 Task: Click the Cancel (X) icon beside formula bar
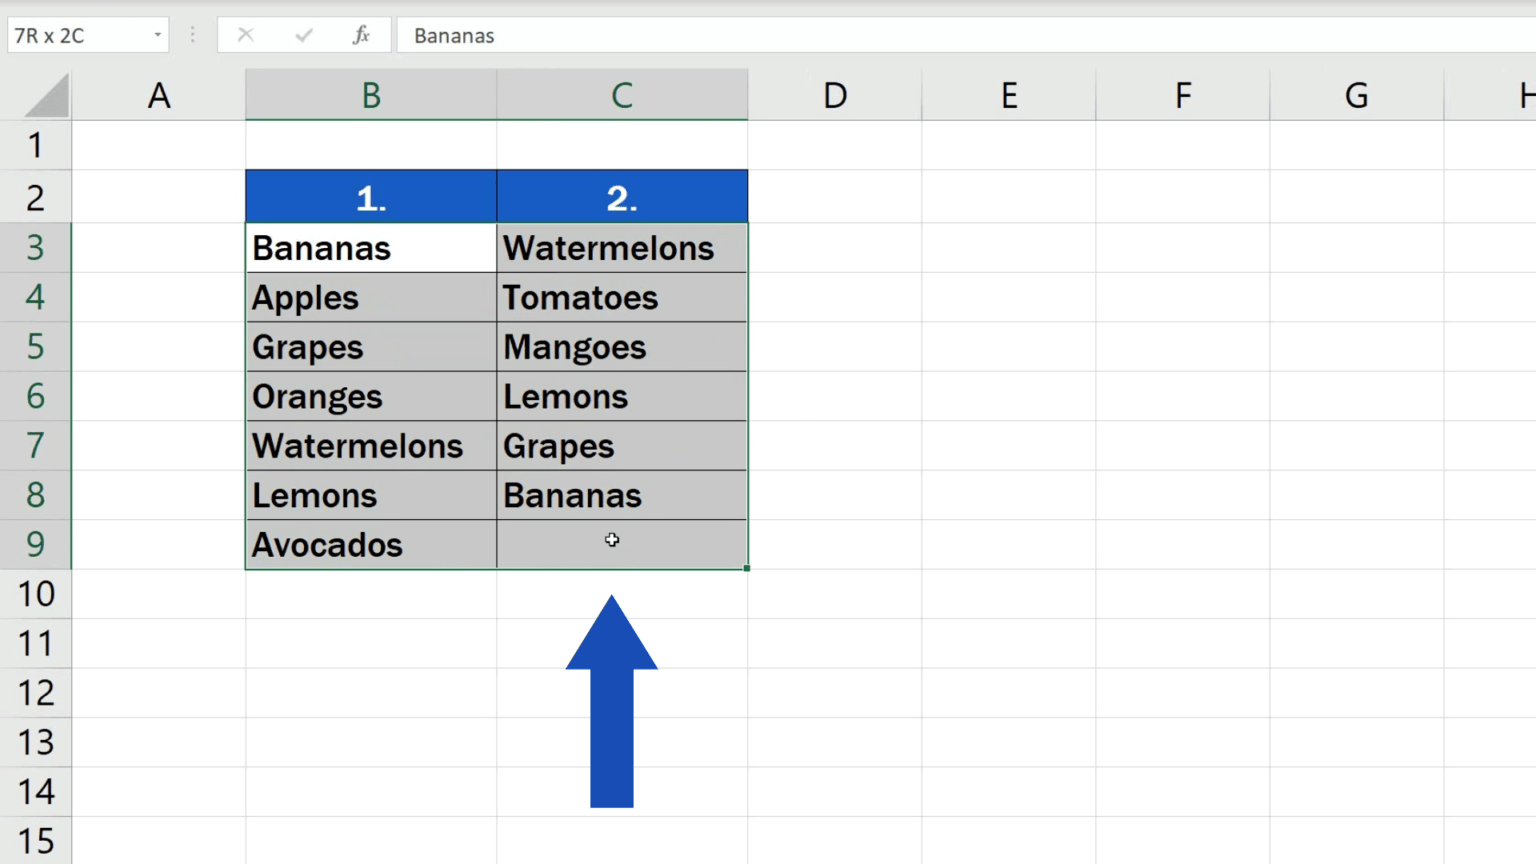245,35
